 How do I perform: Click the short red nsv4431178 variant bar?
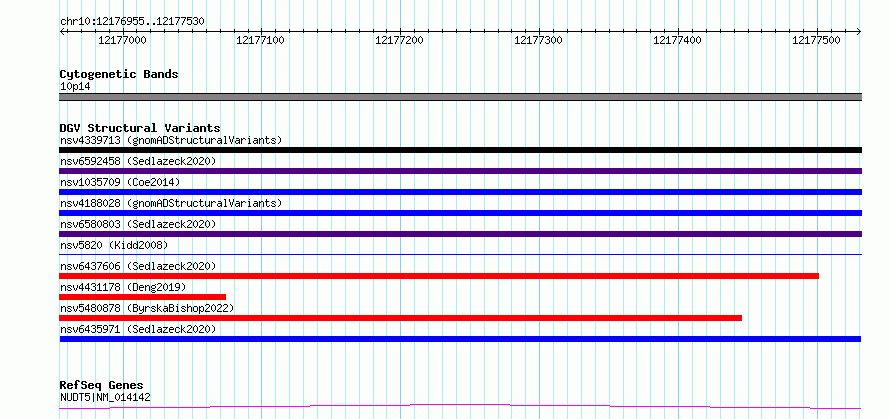tap(142, 297)
